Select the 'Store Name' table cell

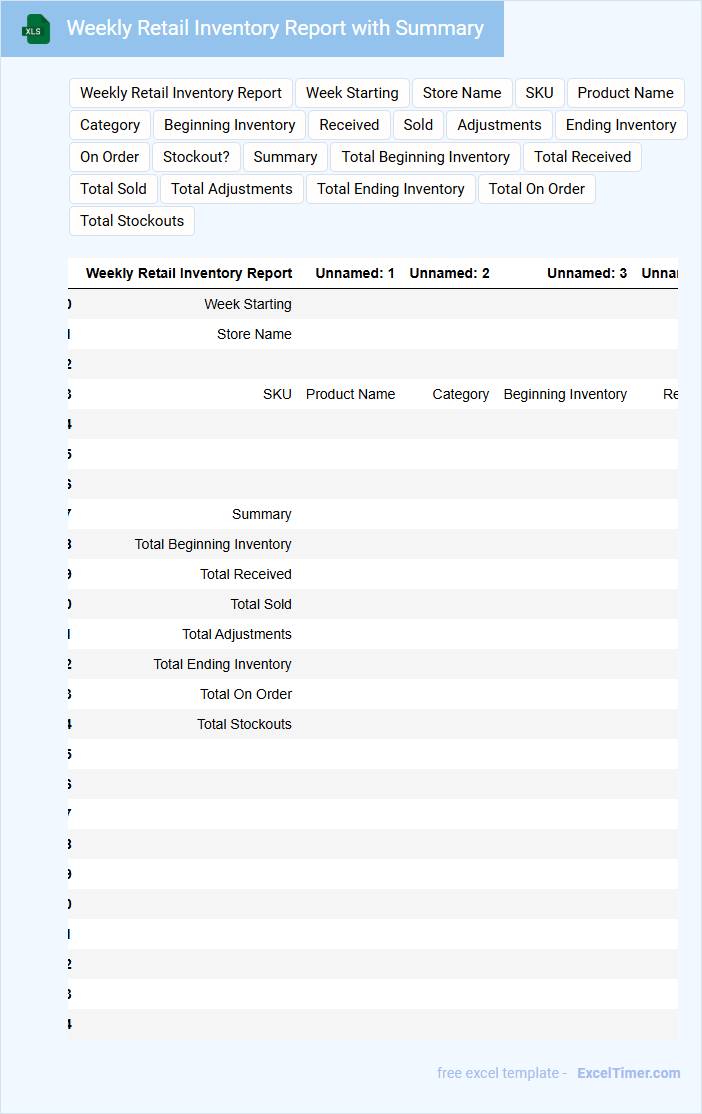coord(254,334)
